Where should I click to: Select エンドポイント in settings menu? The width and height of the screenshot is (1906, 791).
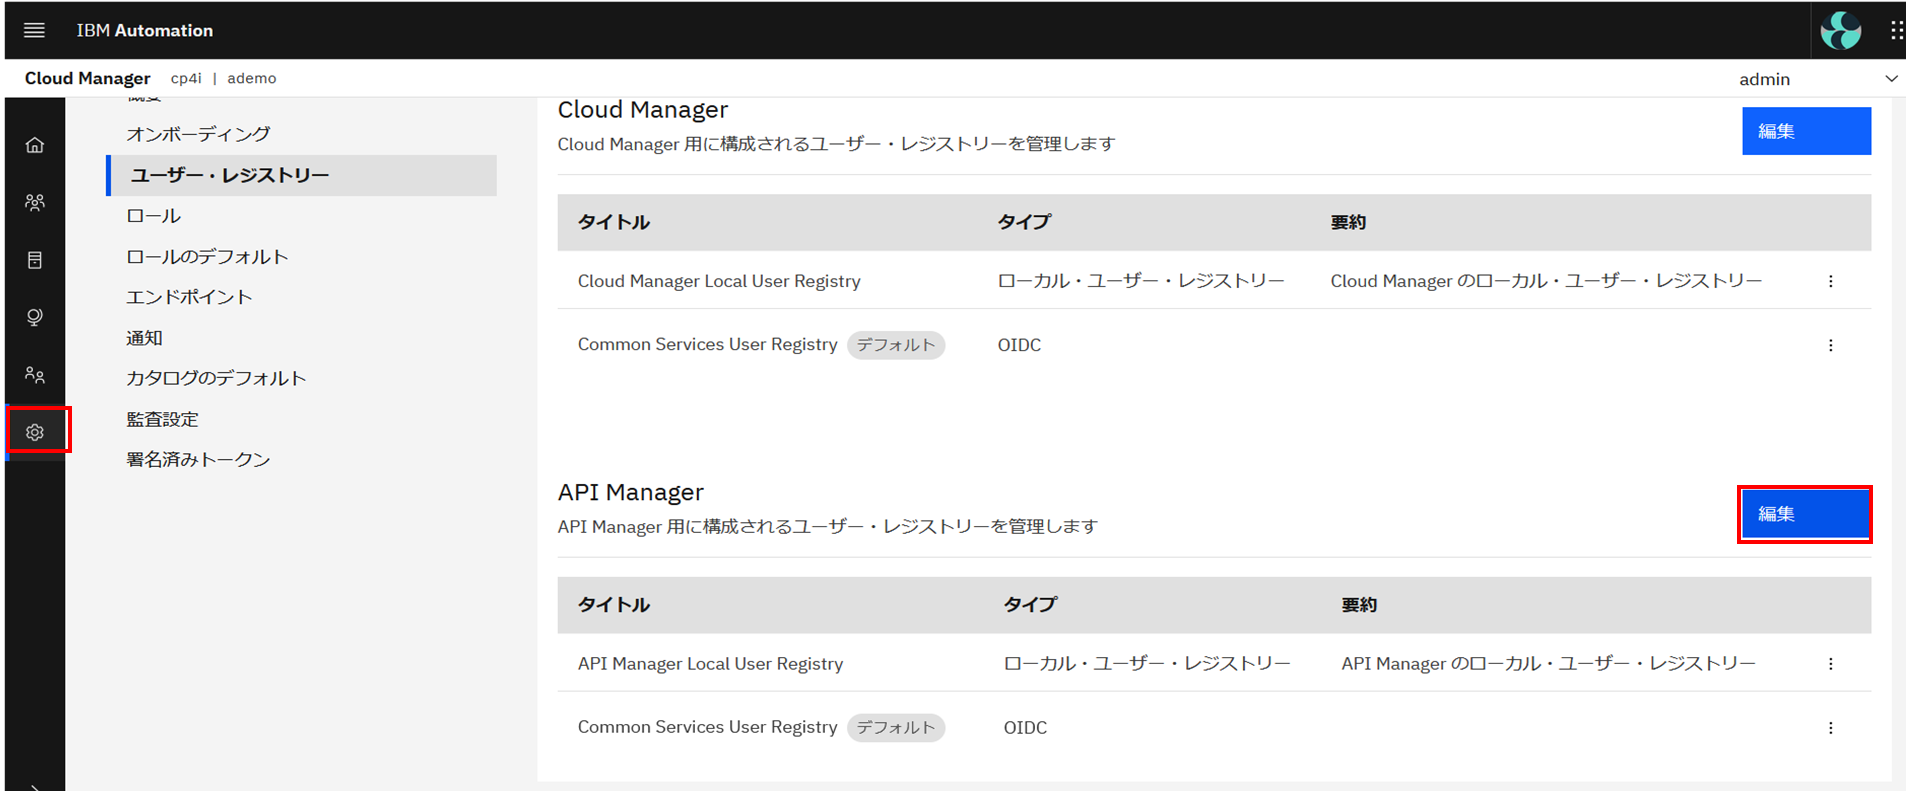click(189, 297)
